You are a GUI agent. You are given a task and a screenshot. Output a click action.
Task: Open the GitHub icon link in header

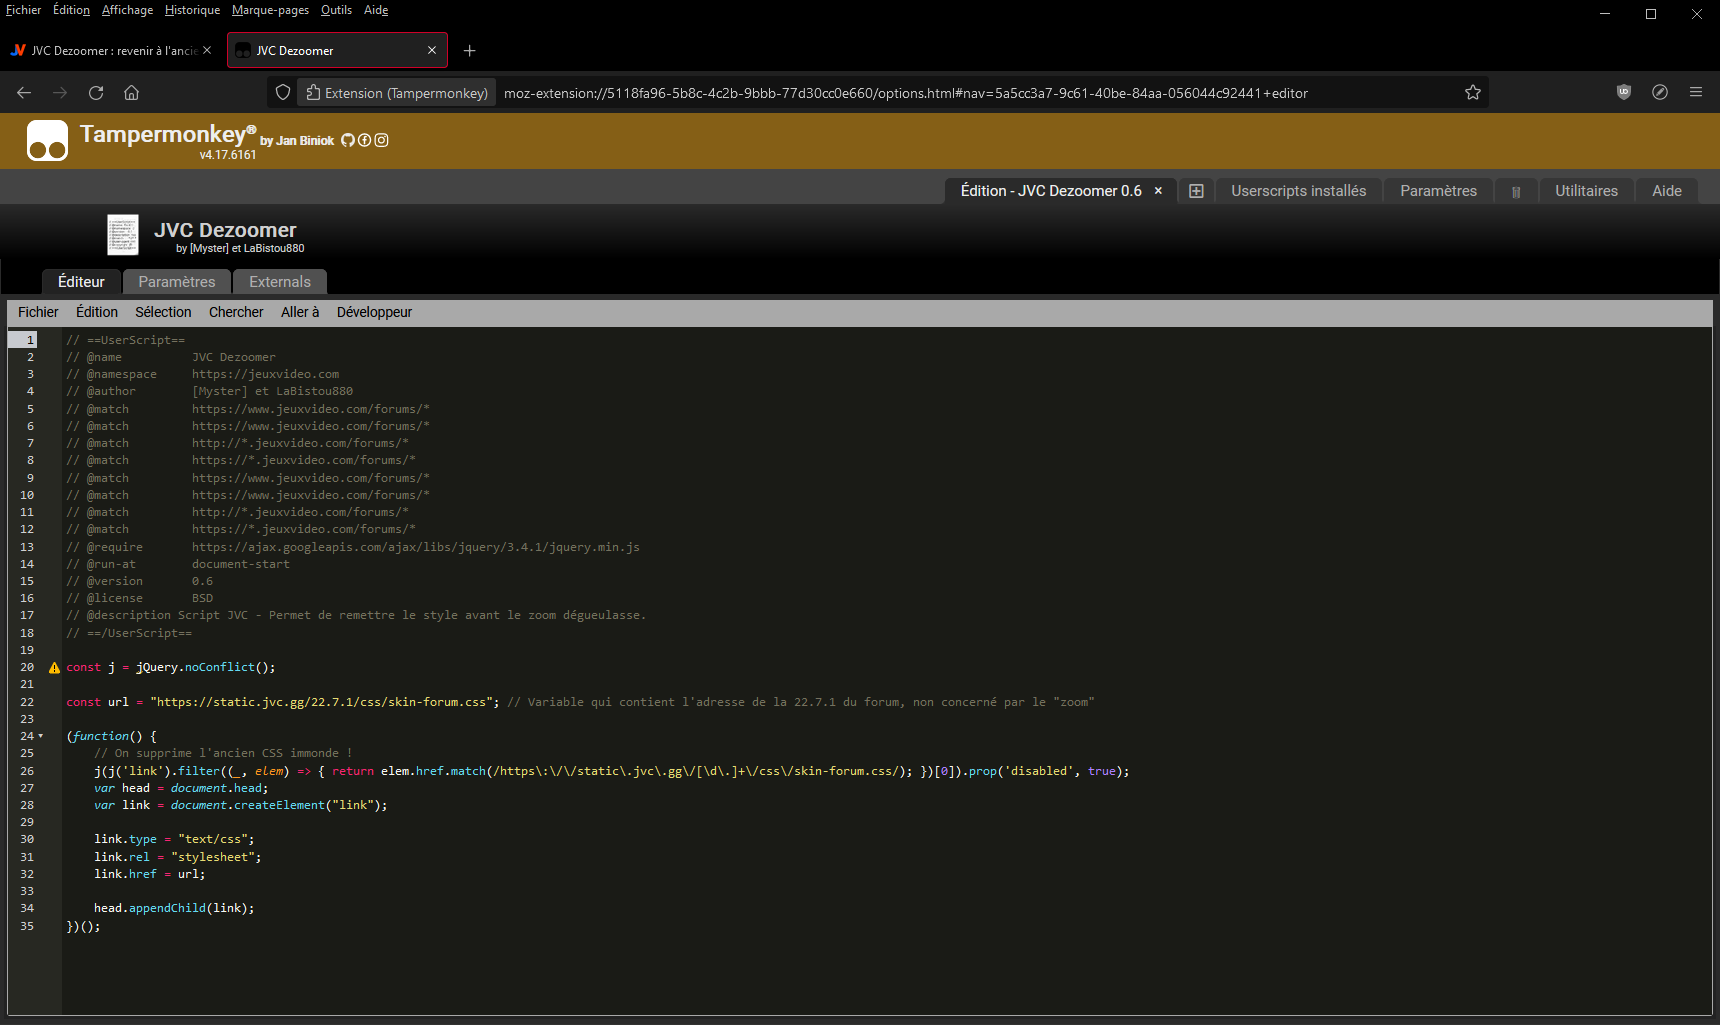point(348,140)
